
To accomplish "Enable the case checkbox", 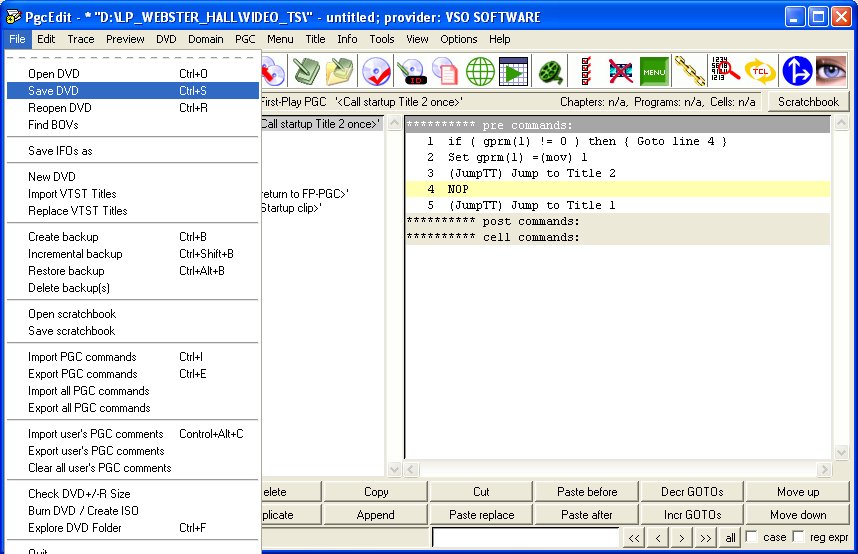I will 751,537.
